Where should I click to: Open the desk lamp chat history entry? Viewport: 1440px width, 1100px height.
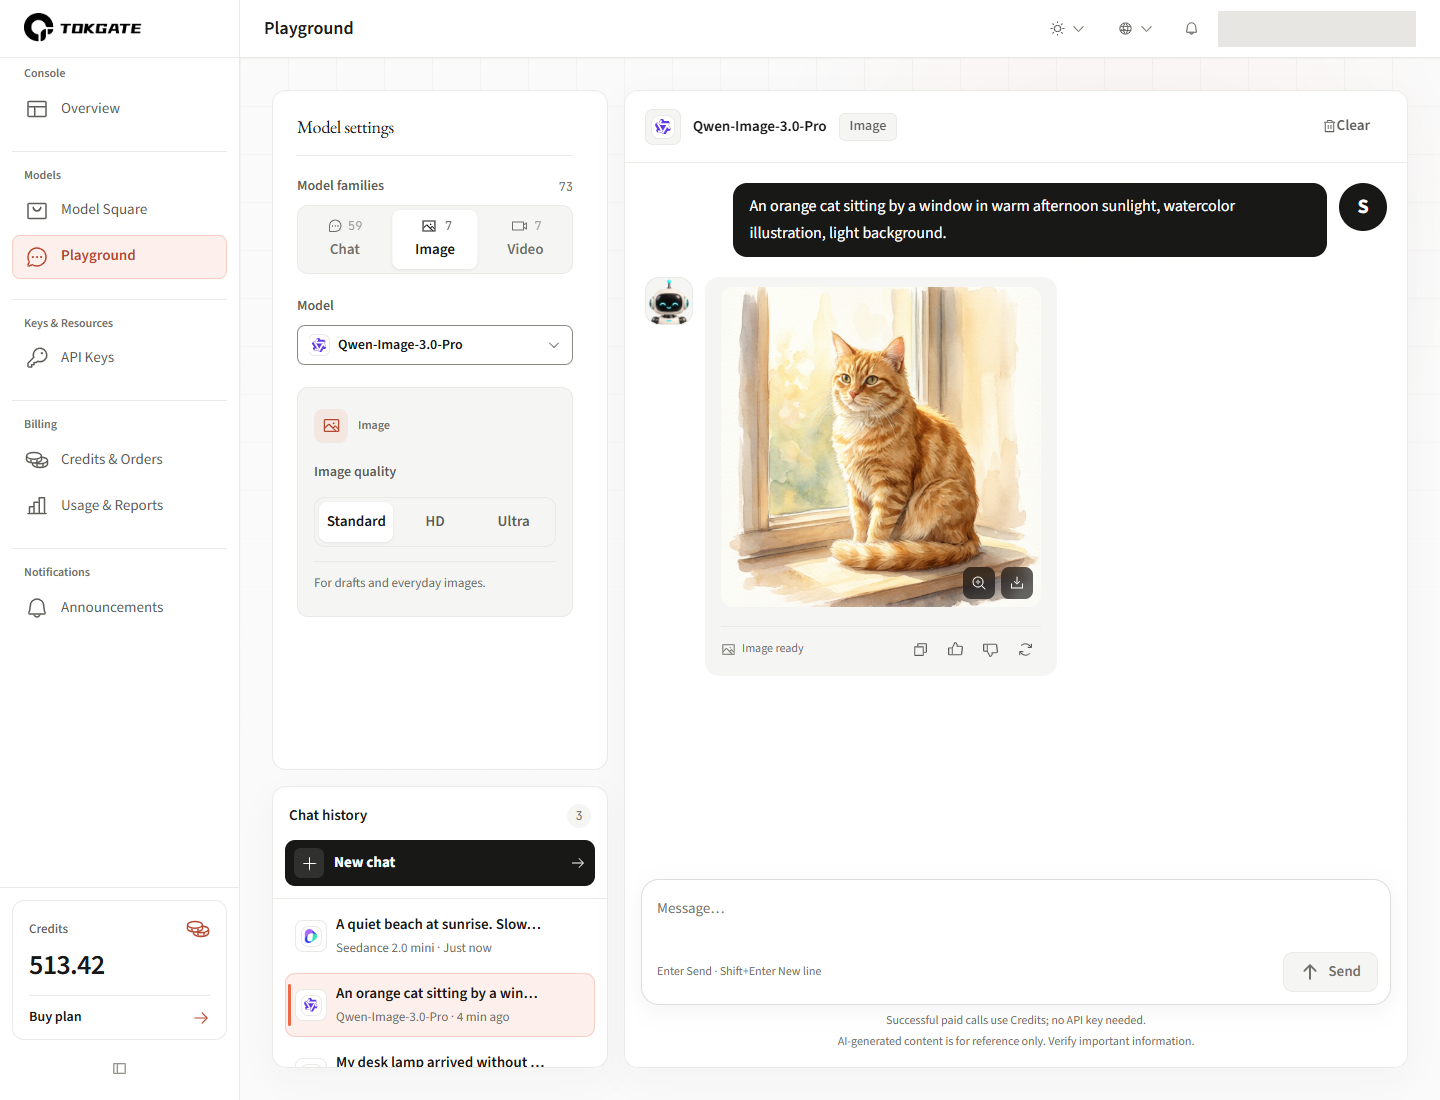tap(440, 1059)
